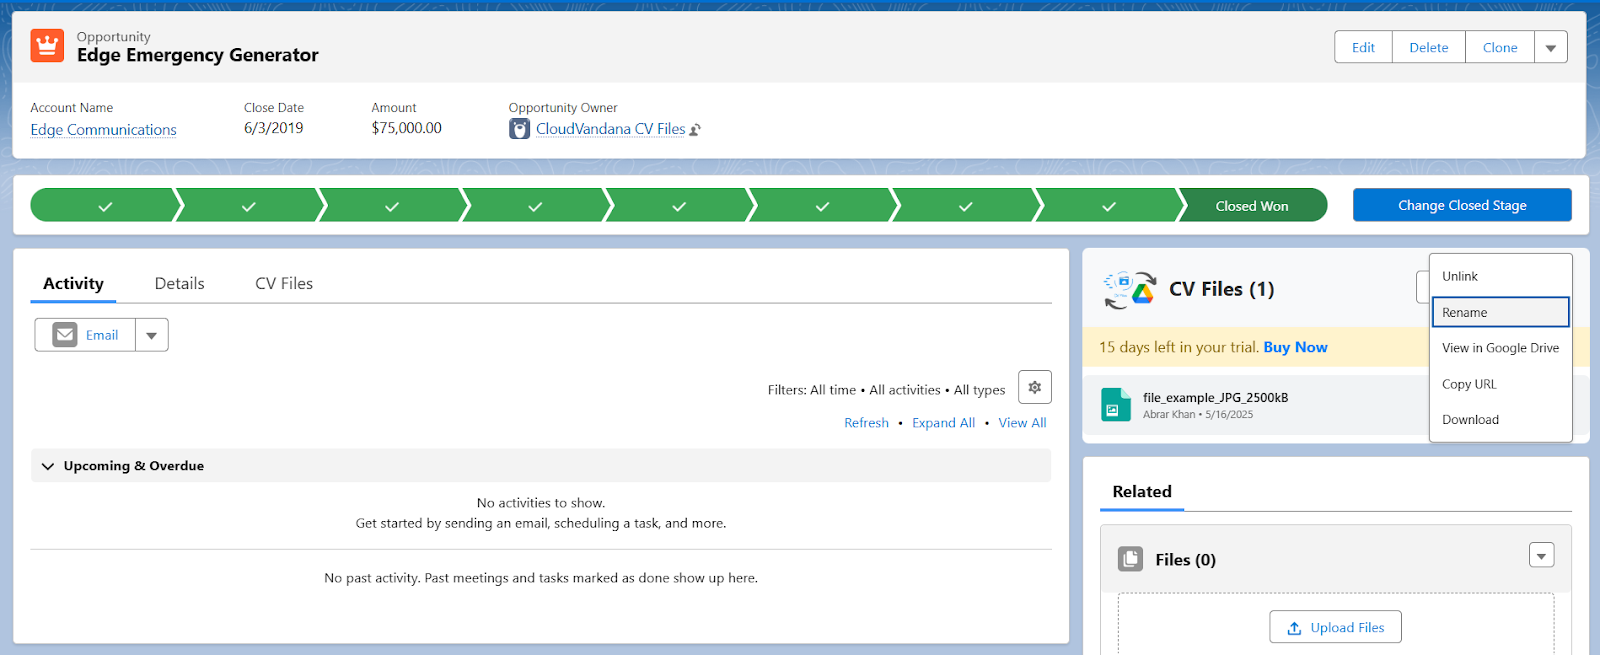Click the change owner icon beside CloudVandana CV Files
1600x655 pixels.
coord(695,130)
